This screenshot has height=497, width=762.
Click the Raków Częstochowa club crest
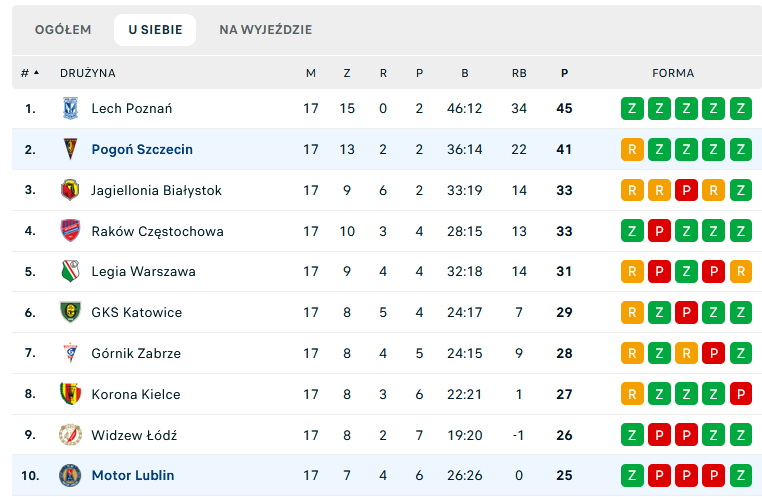[70, 231]
